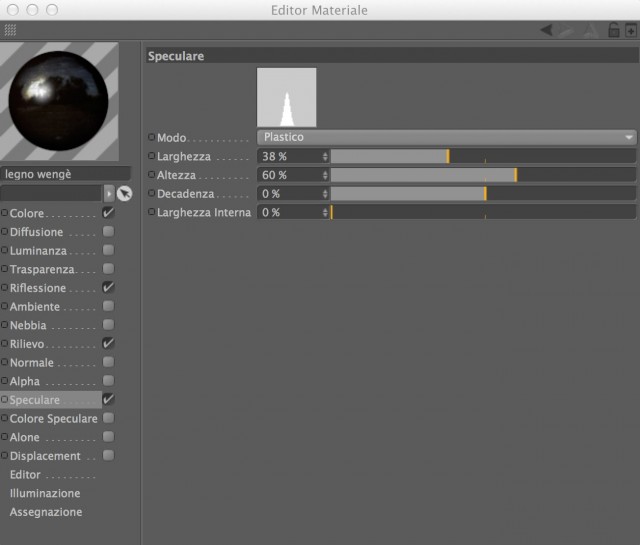Screen dimensions: 640x545
Task: Toggle the lock element icon
Action: (613, 30)
